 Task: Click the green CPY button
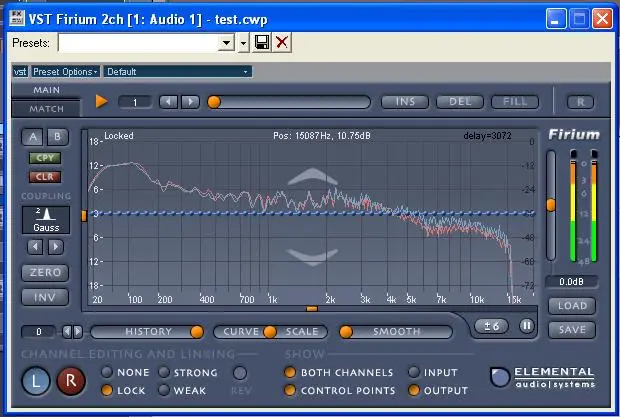(45, 158)
